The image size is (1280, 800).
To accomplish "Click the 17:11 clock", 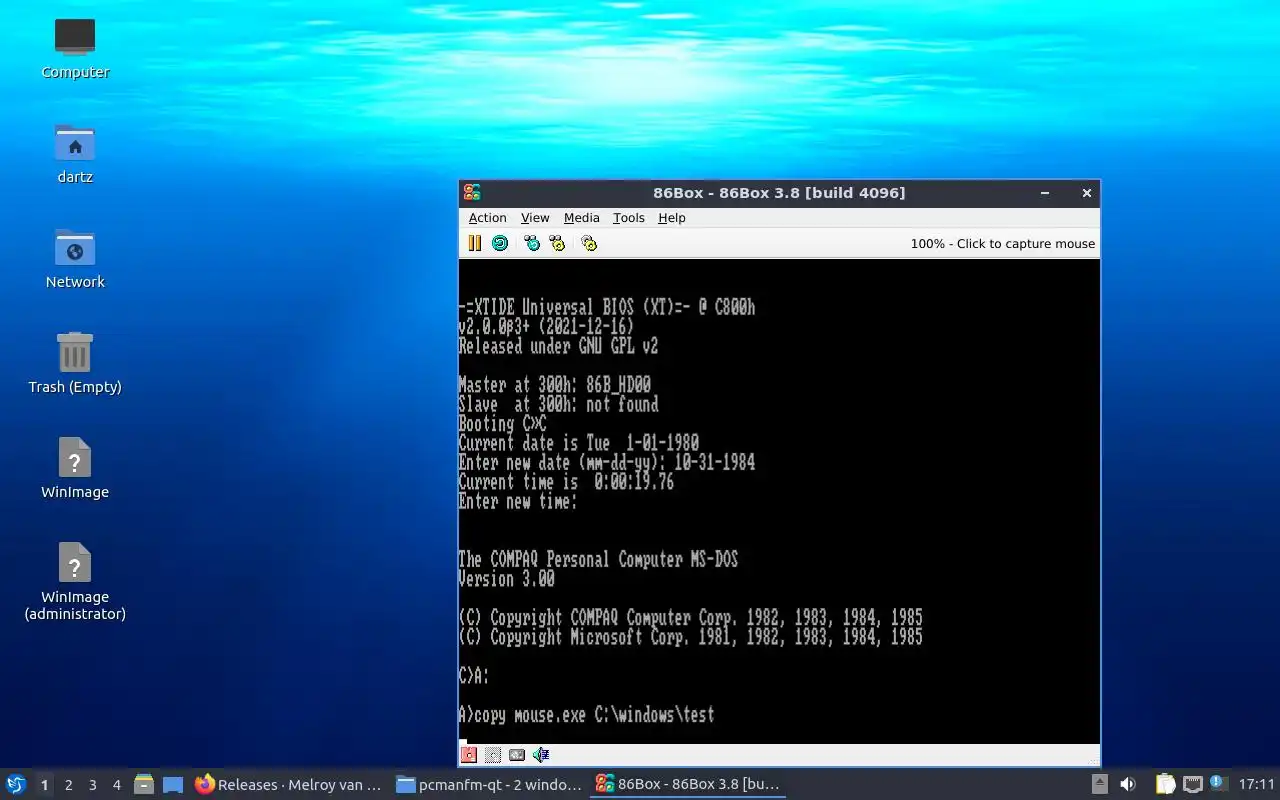I will pos(1257,785).
